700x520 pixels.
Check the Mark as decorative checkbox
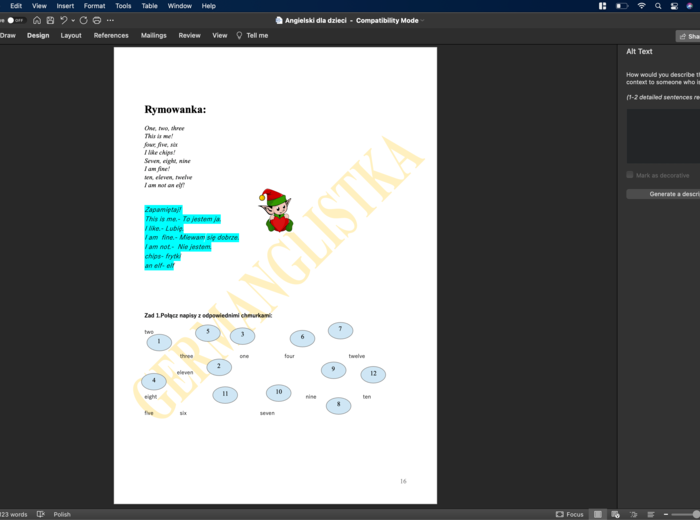[630, 175]
